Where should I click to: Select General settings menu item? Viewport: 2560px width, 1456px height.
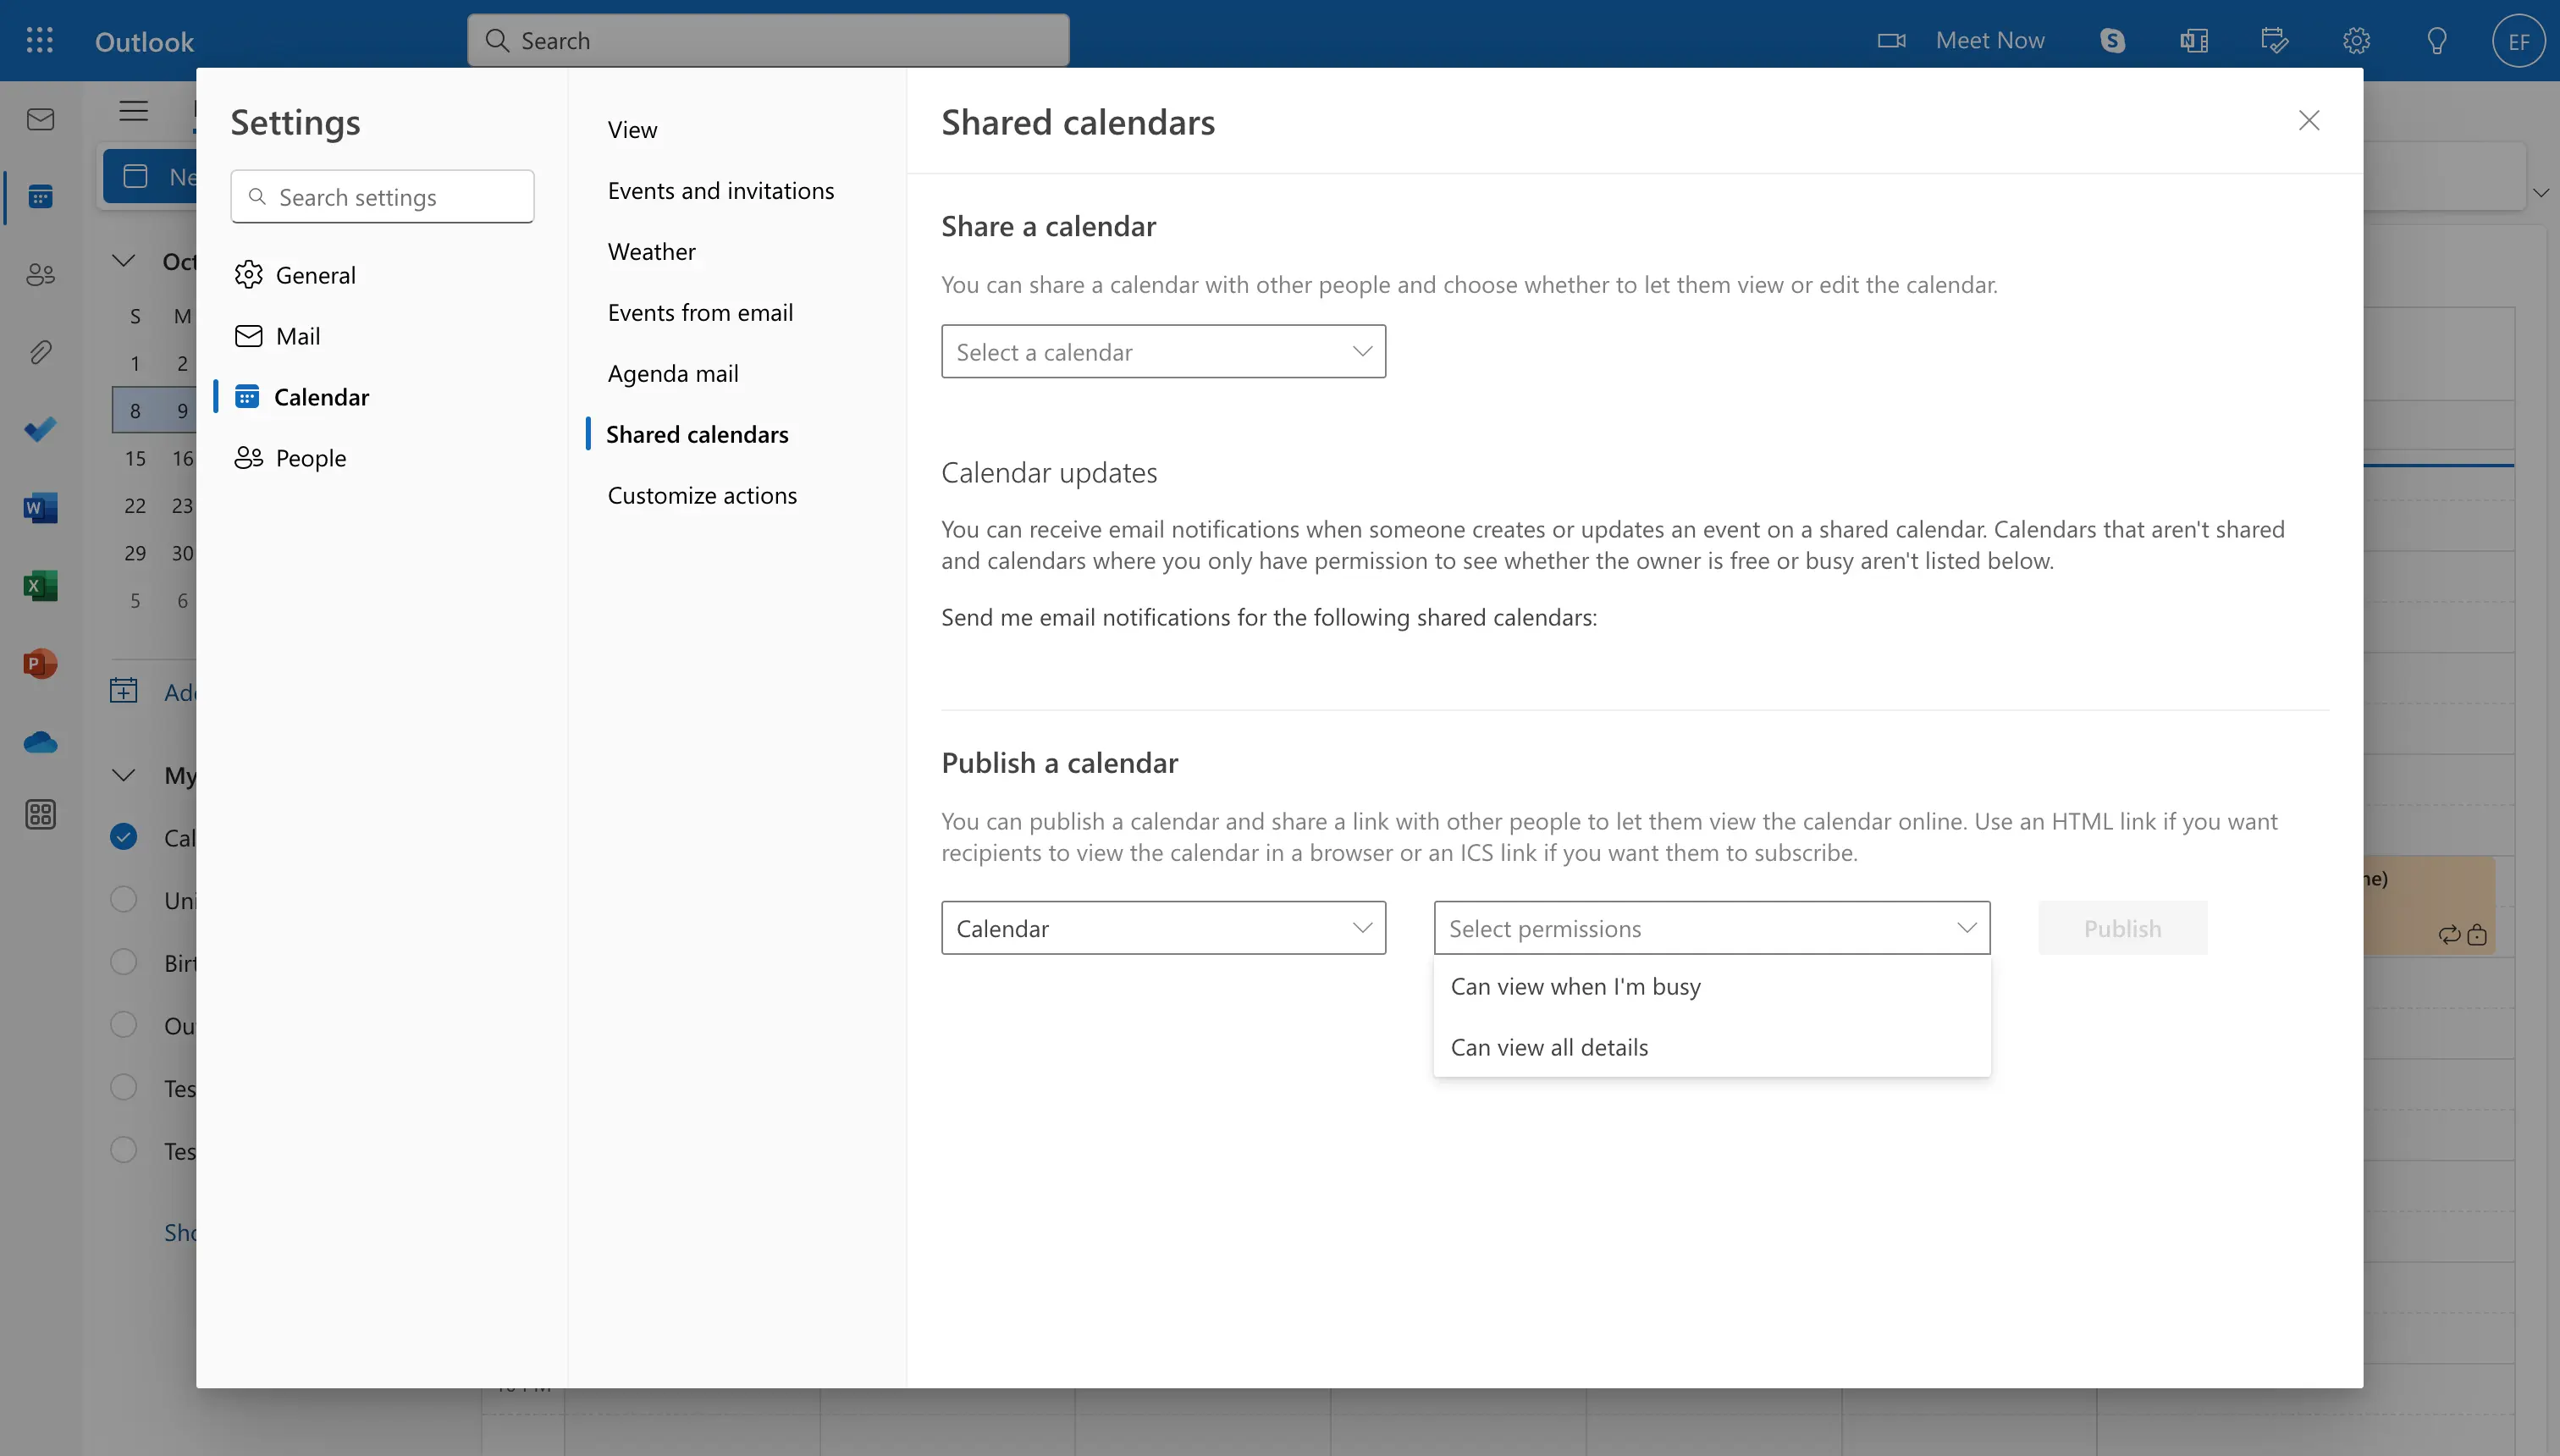click(315, 273)
